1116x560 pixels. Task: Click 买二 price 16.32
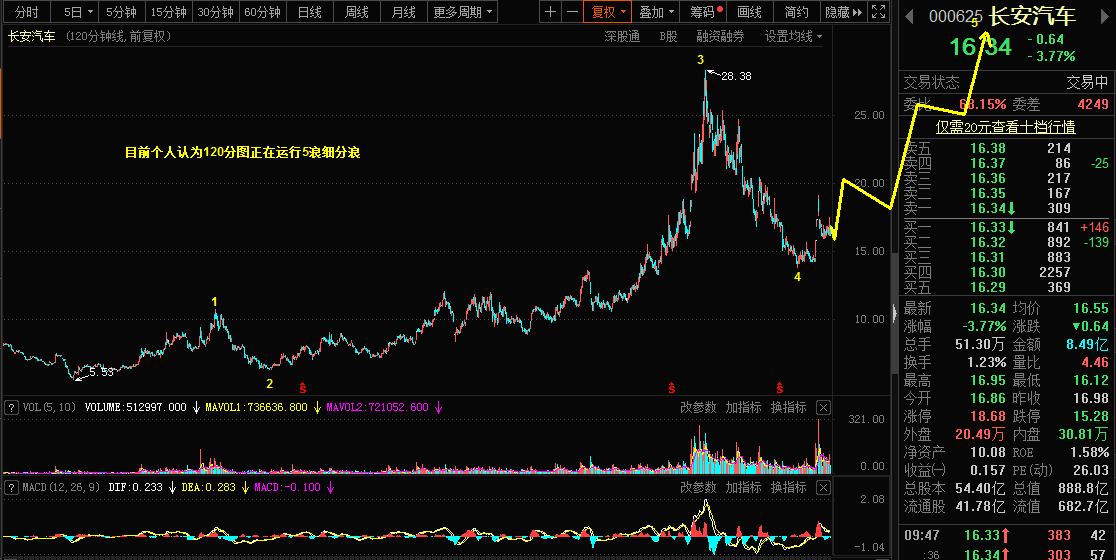tap(988, 242)
